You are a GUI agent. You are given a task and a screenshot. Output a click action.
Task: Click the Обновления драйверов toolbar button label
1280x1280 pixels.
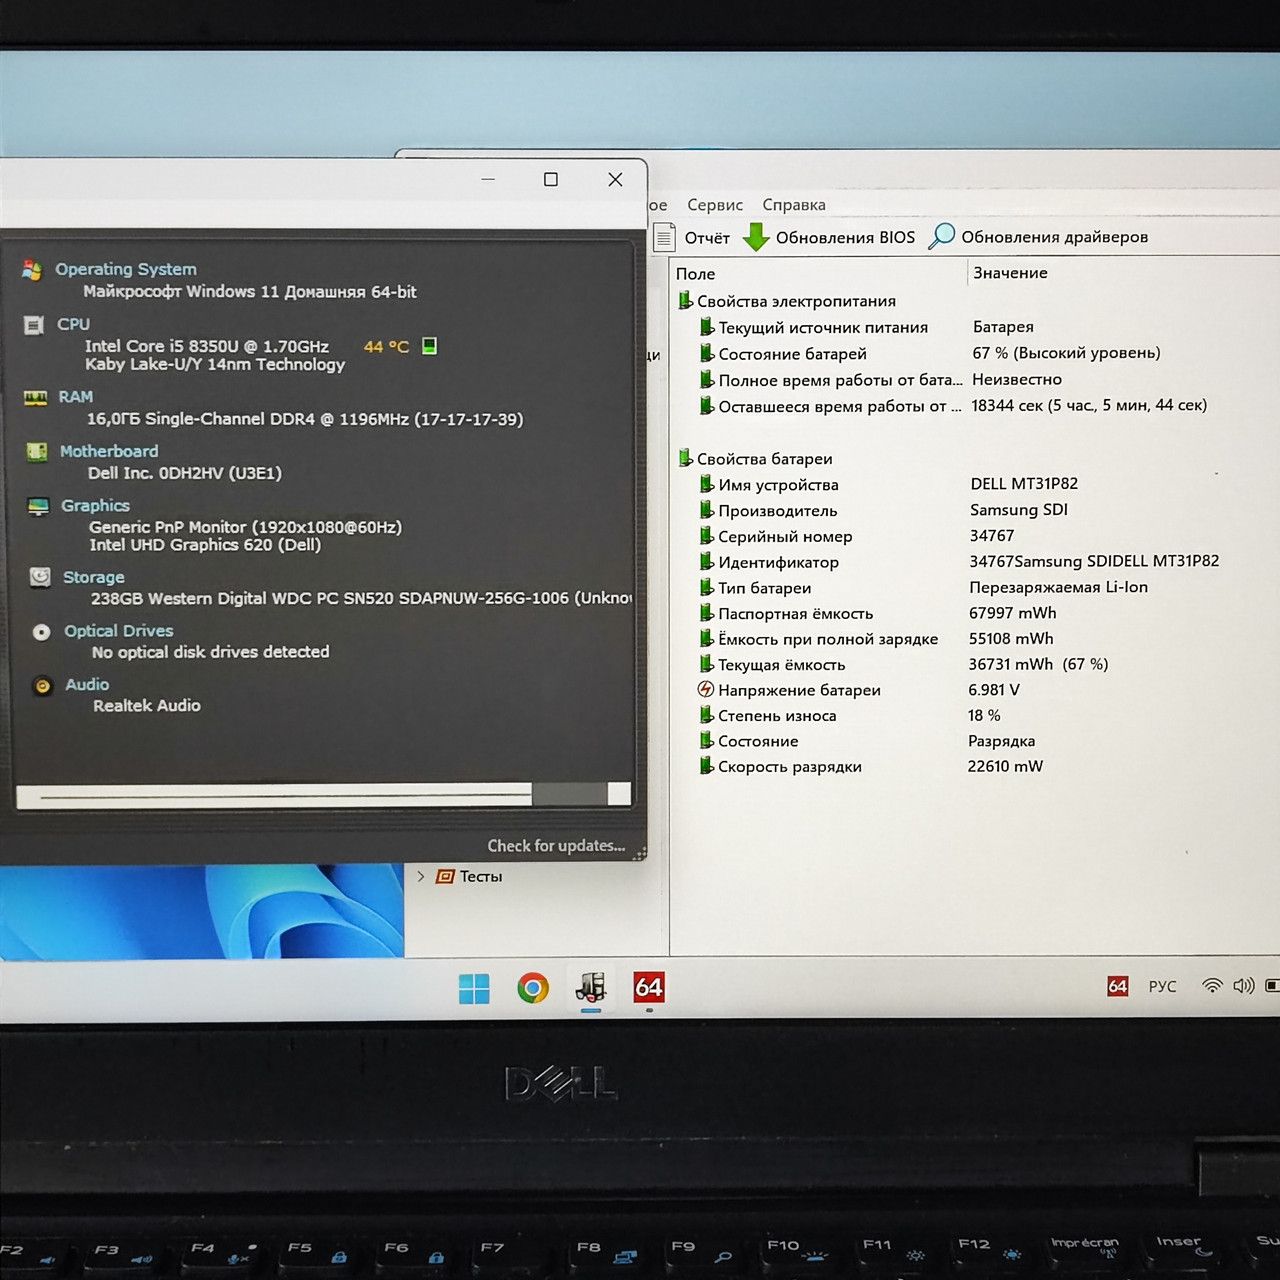1054,237
